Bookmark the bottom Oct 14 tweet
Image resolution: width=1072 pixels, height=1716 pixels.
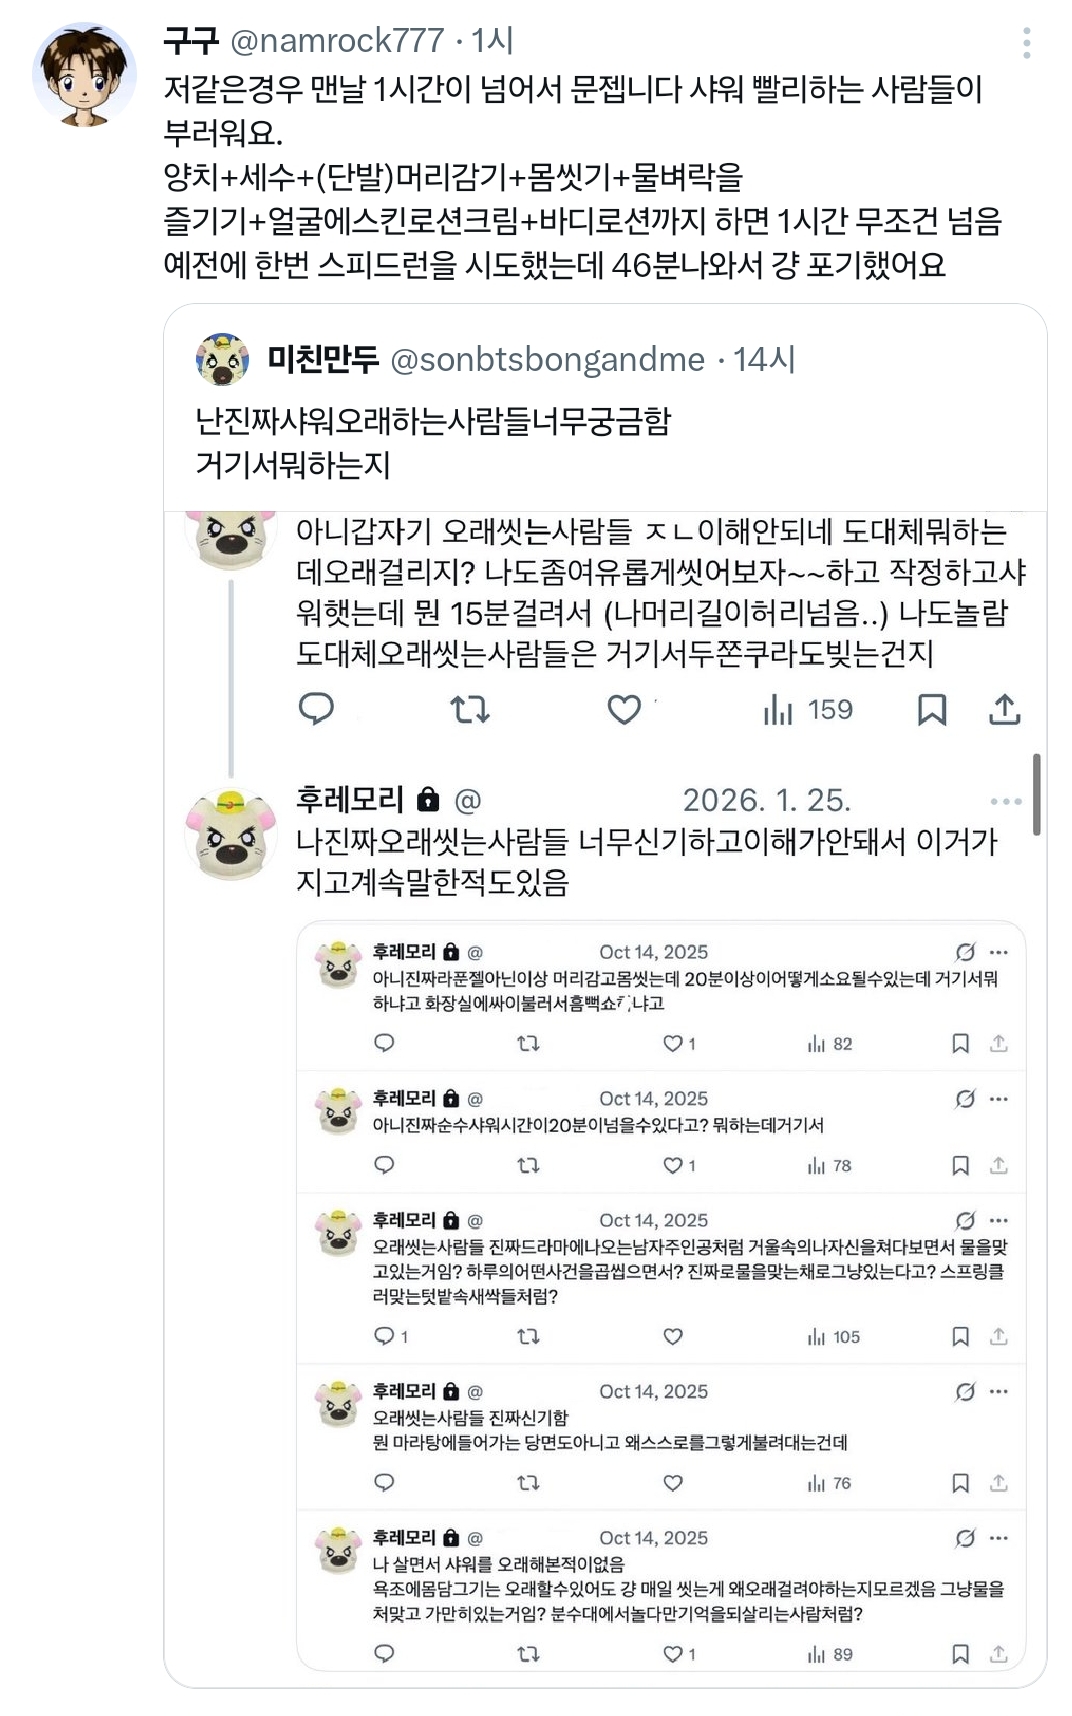[963, 1651]
